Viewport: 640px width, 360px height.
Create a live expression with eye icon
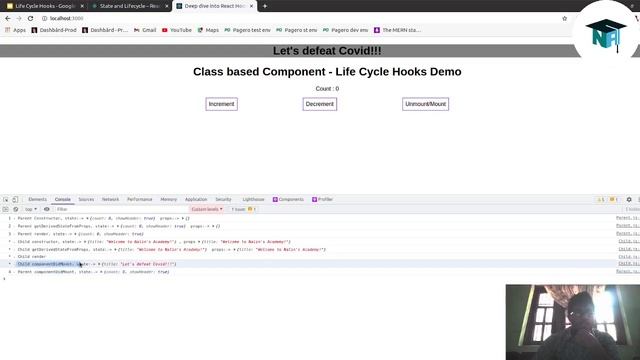click(47, 209)
